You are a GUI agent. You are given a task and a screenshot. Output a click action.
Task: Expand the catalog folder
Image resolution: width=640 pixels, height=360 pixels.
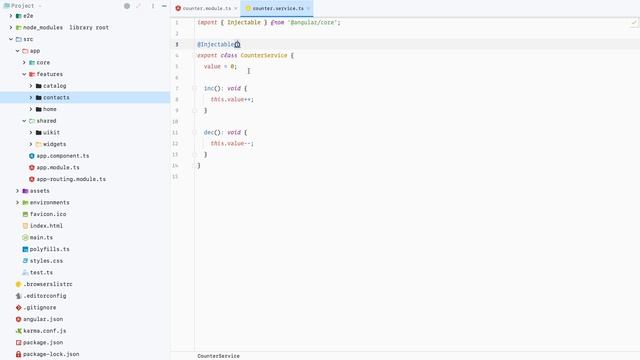pos(31,86)
